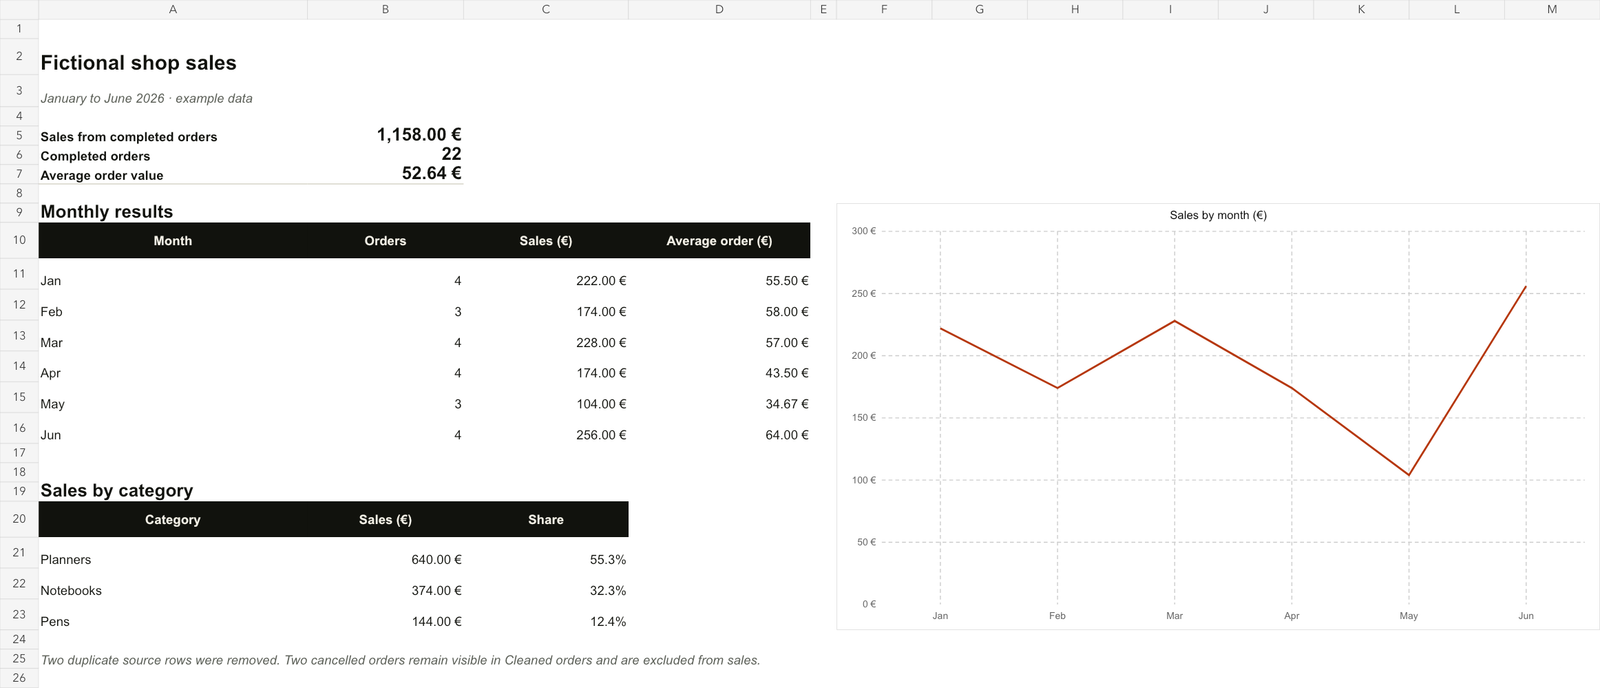Click the 'Fictional shop sales' title cell
This screenshot has width=1600, height=688.
pos(139,63)
